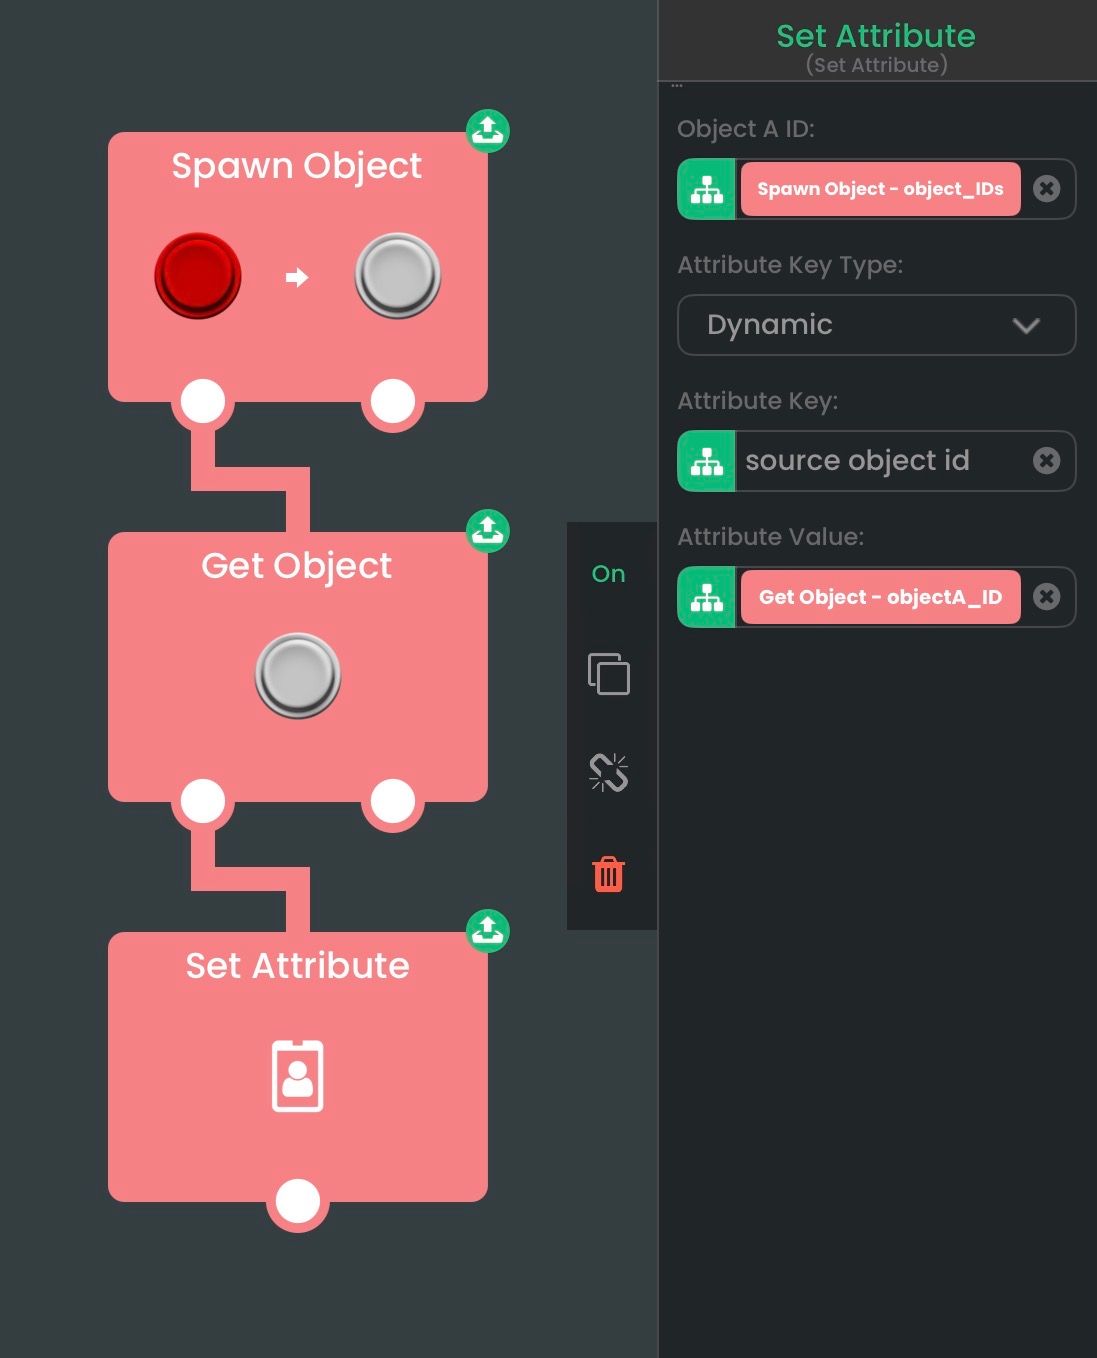This screenshot has width=1097, height=1358.
Task: Click the bottom output port of Set Attribute
Action: pos(298,1201)
